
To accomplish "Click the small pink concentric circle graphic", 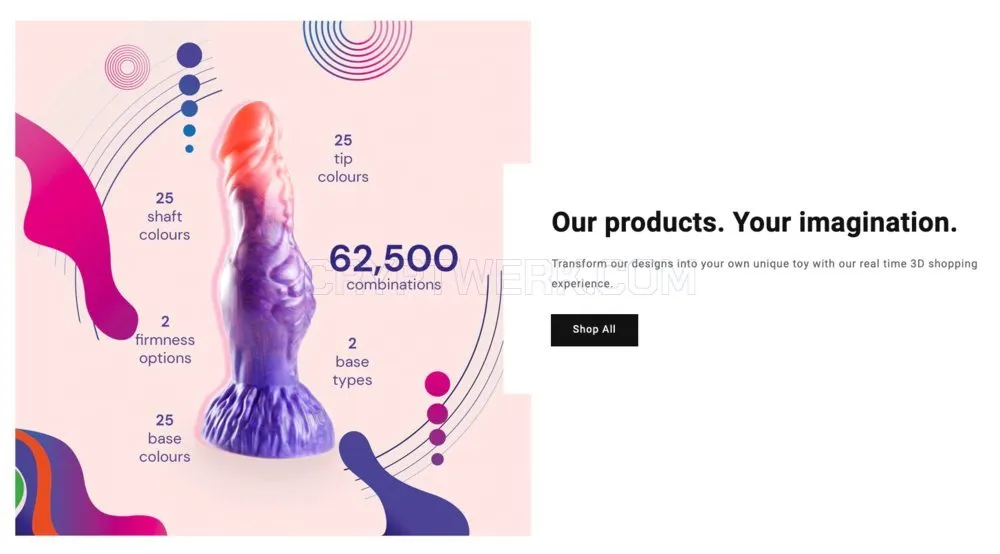I will pyautogui.click(x=128, y=67).
